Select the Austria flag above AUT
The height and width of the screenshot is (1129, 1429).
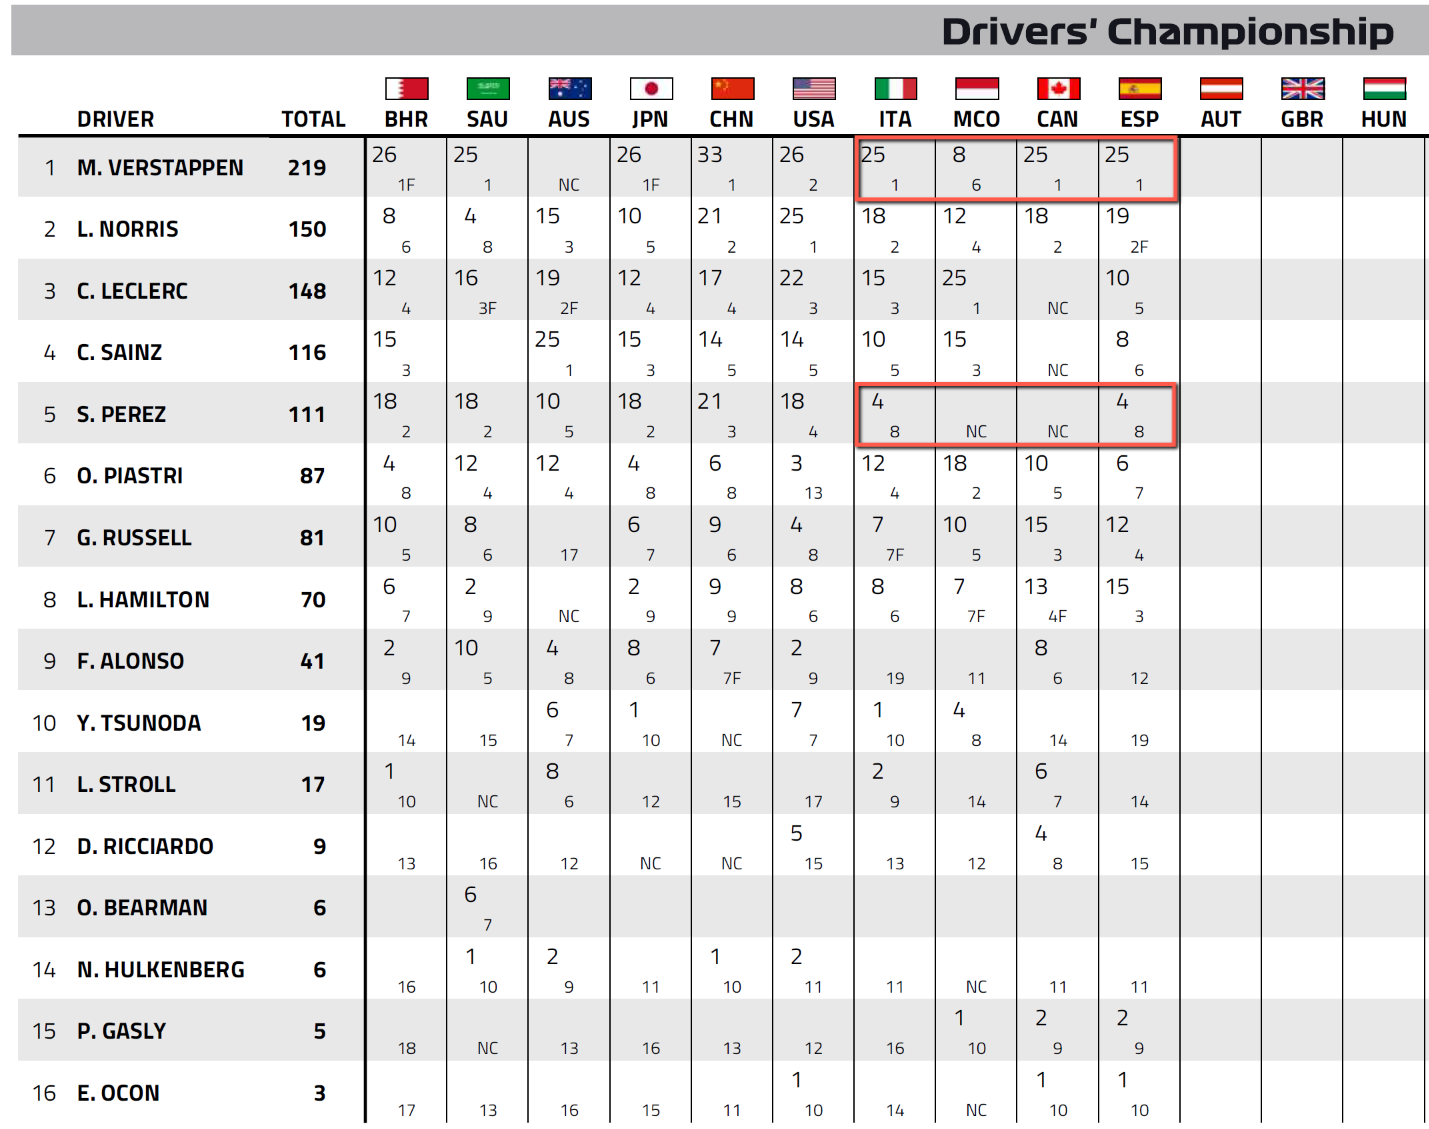pos(1221,89)
